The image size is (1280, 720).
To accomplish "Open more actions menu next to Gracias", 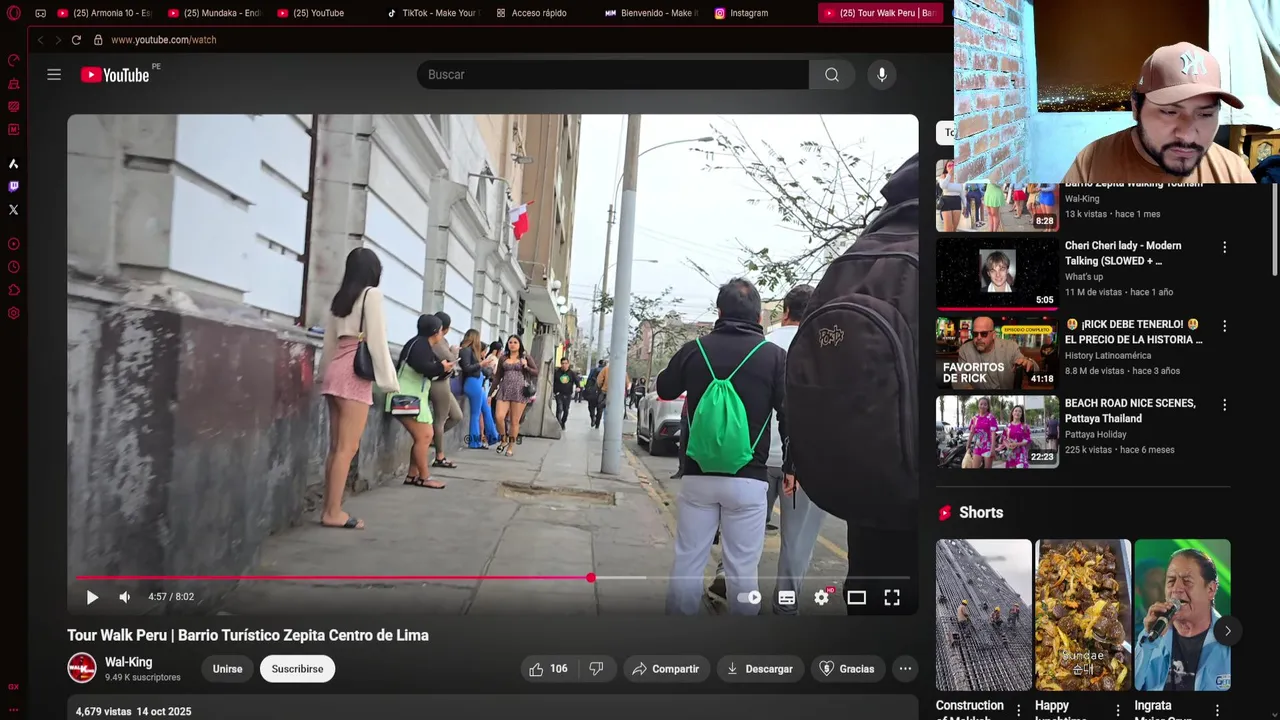I will point(905,669).
